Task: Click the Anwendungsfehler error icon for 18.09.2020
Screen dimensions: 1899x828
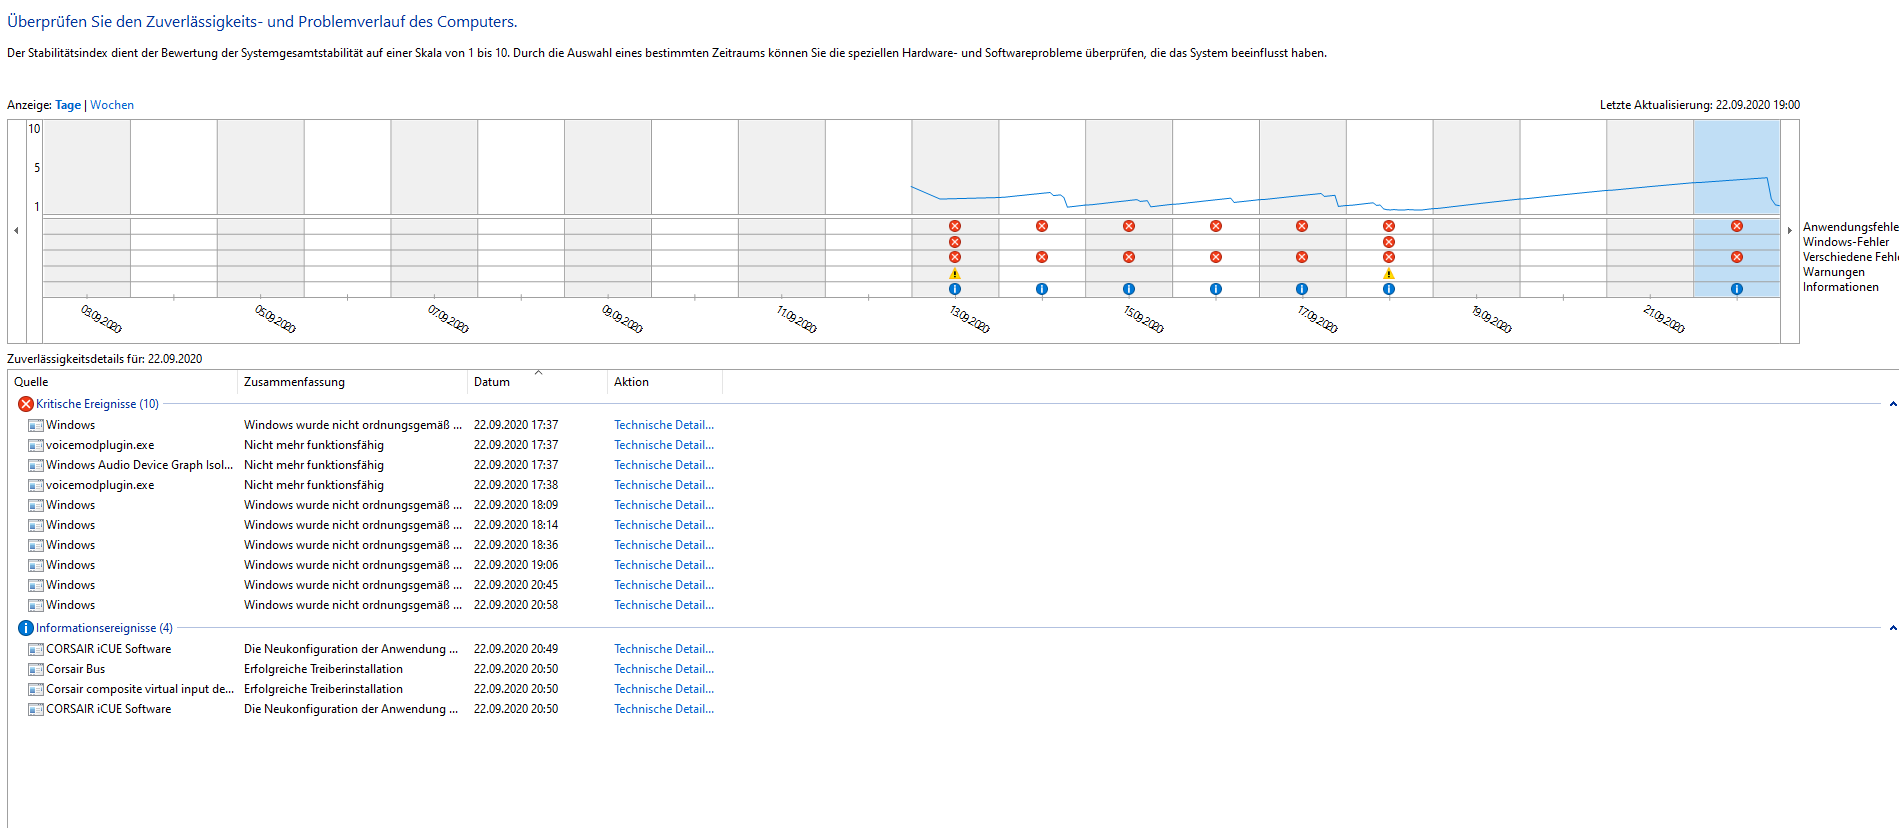Action: pos(1389,226)
